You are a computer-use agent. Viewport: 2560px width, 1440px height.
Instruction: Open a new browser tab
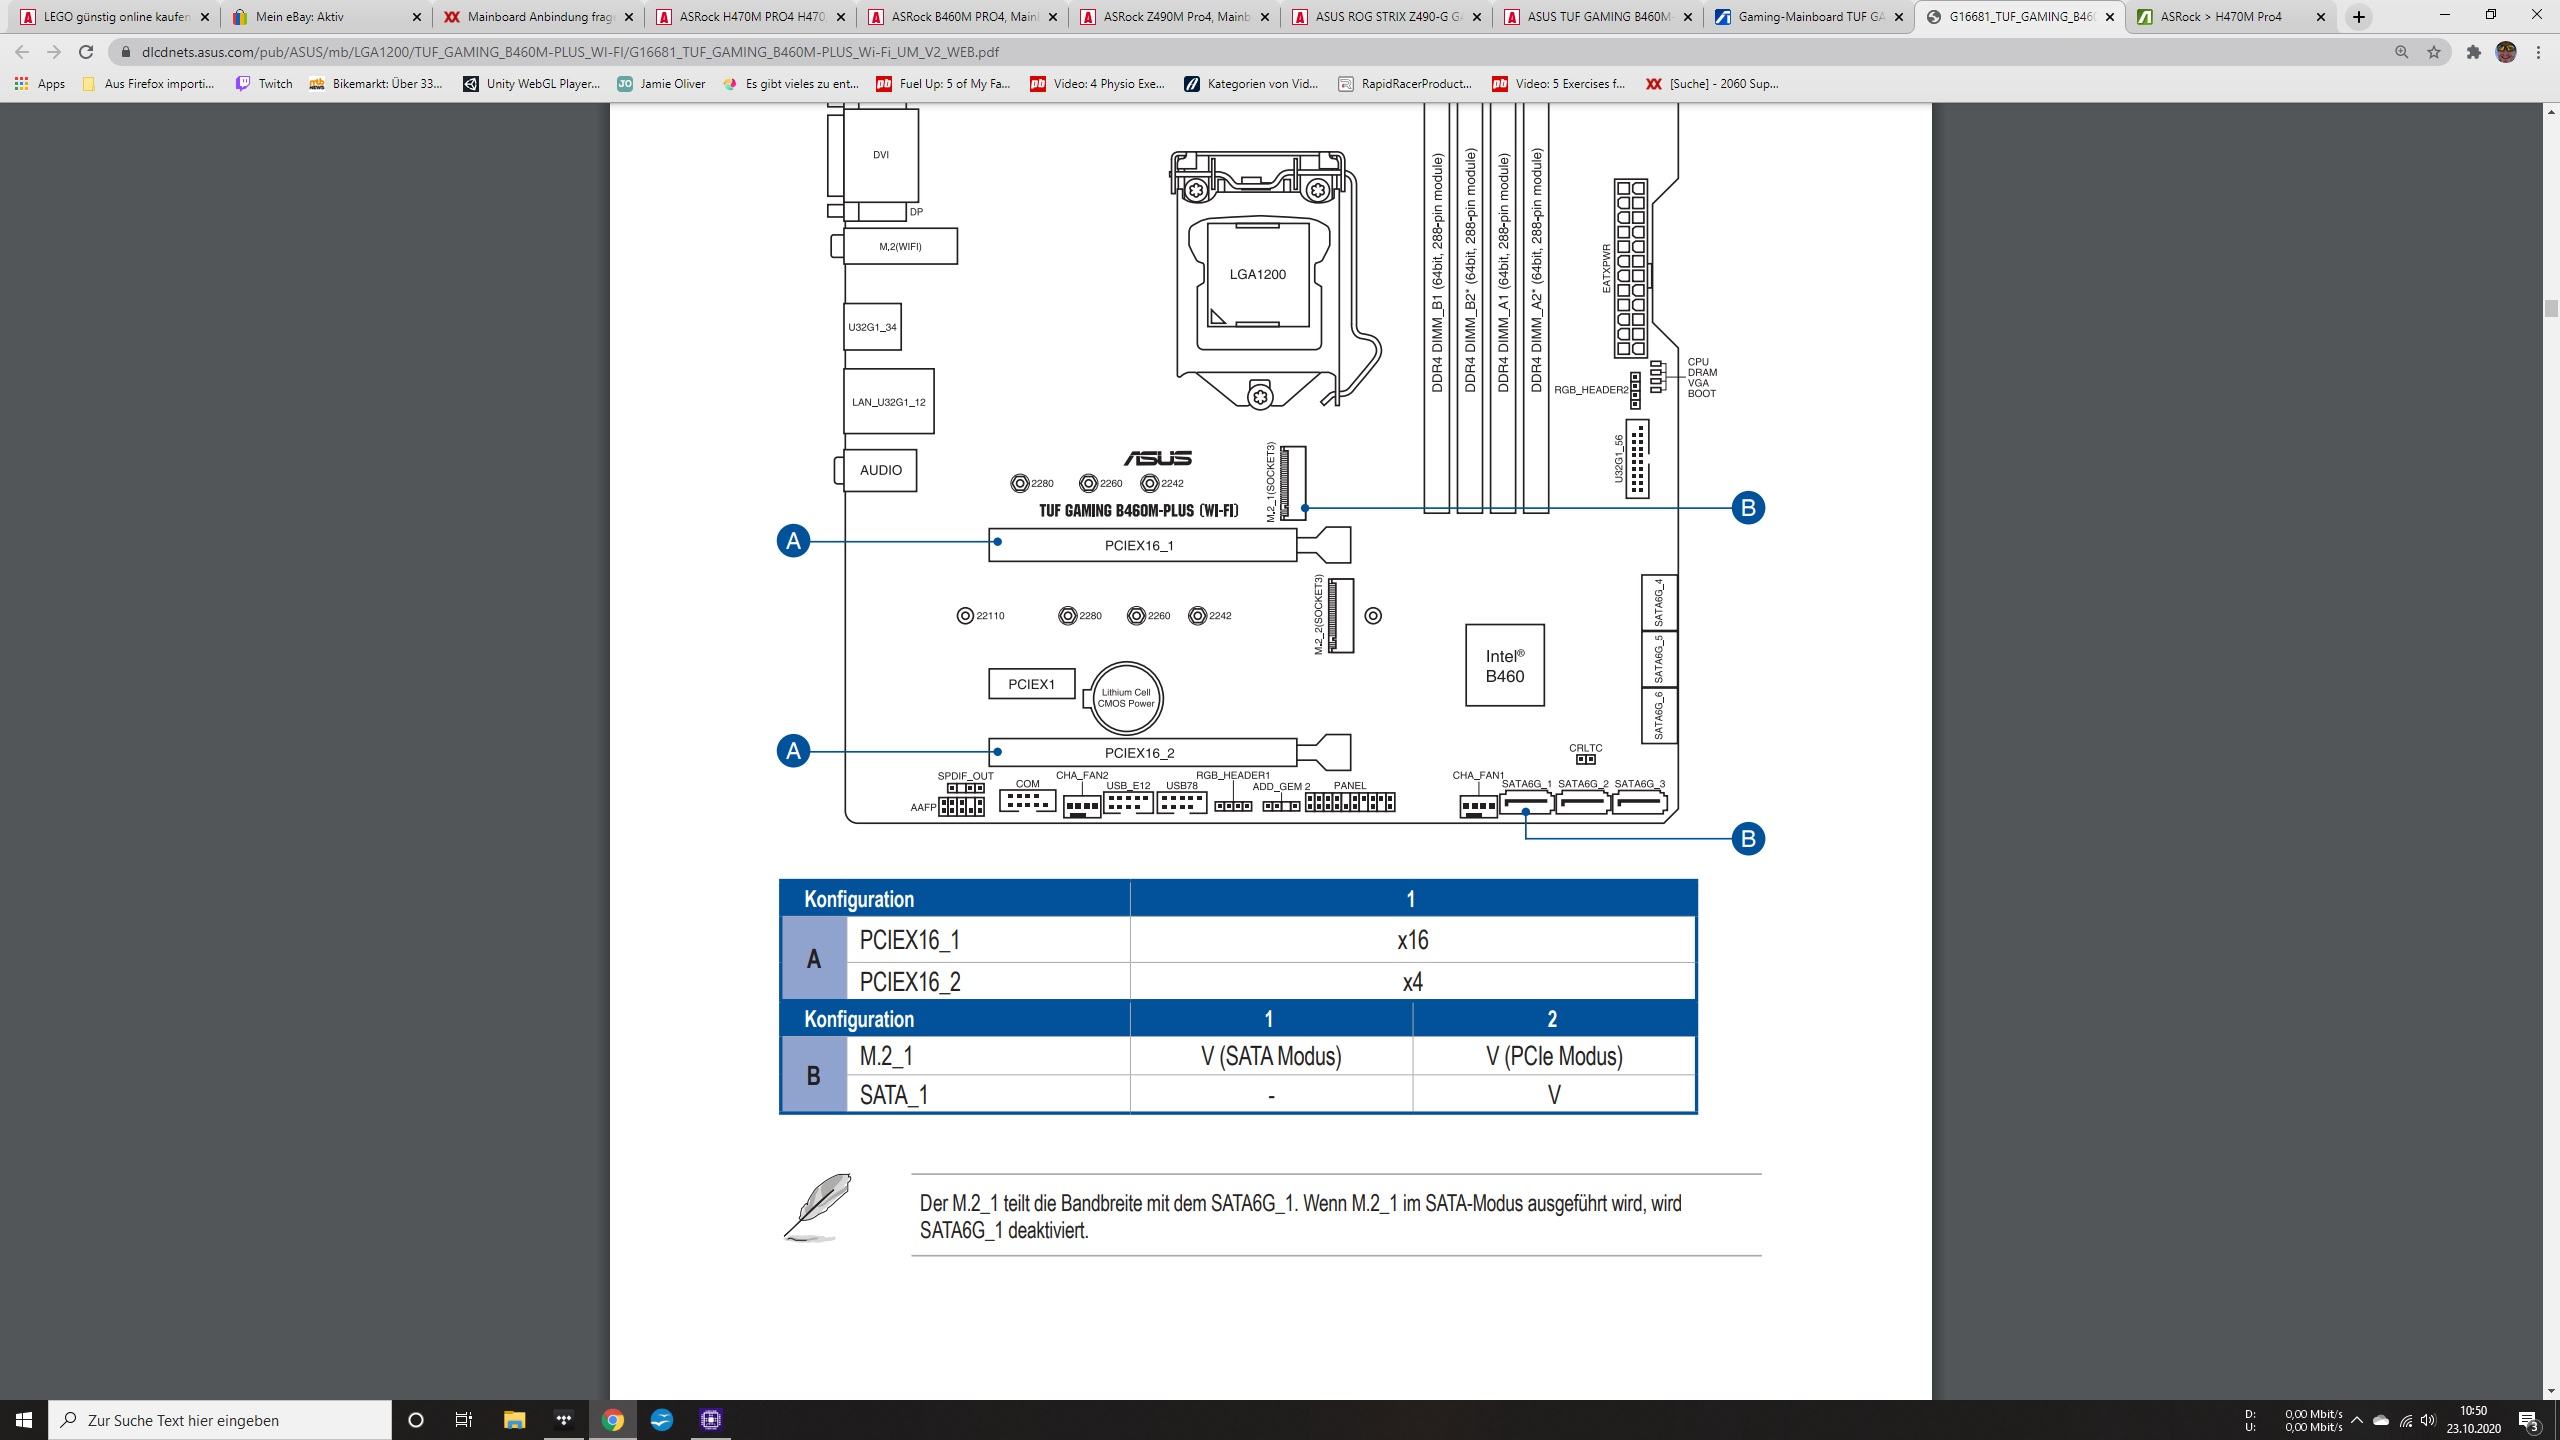tap(2359, 17)
